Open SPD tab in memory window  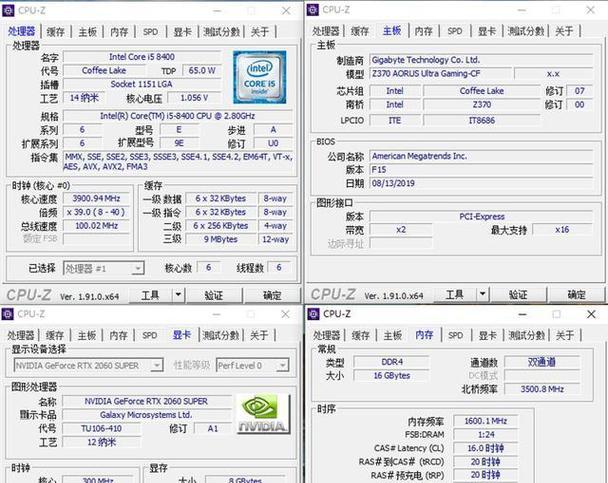pos(456,335)
